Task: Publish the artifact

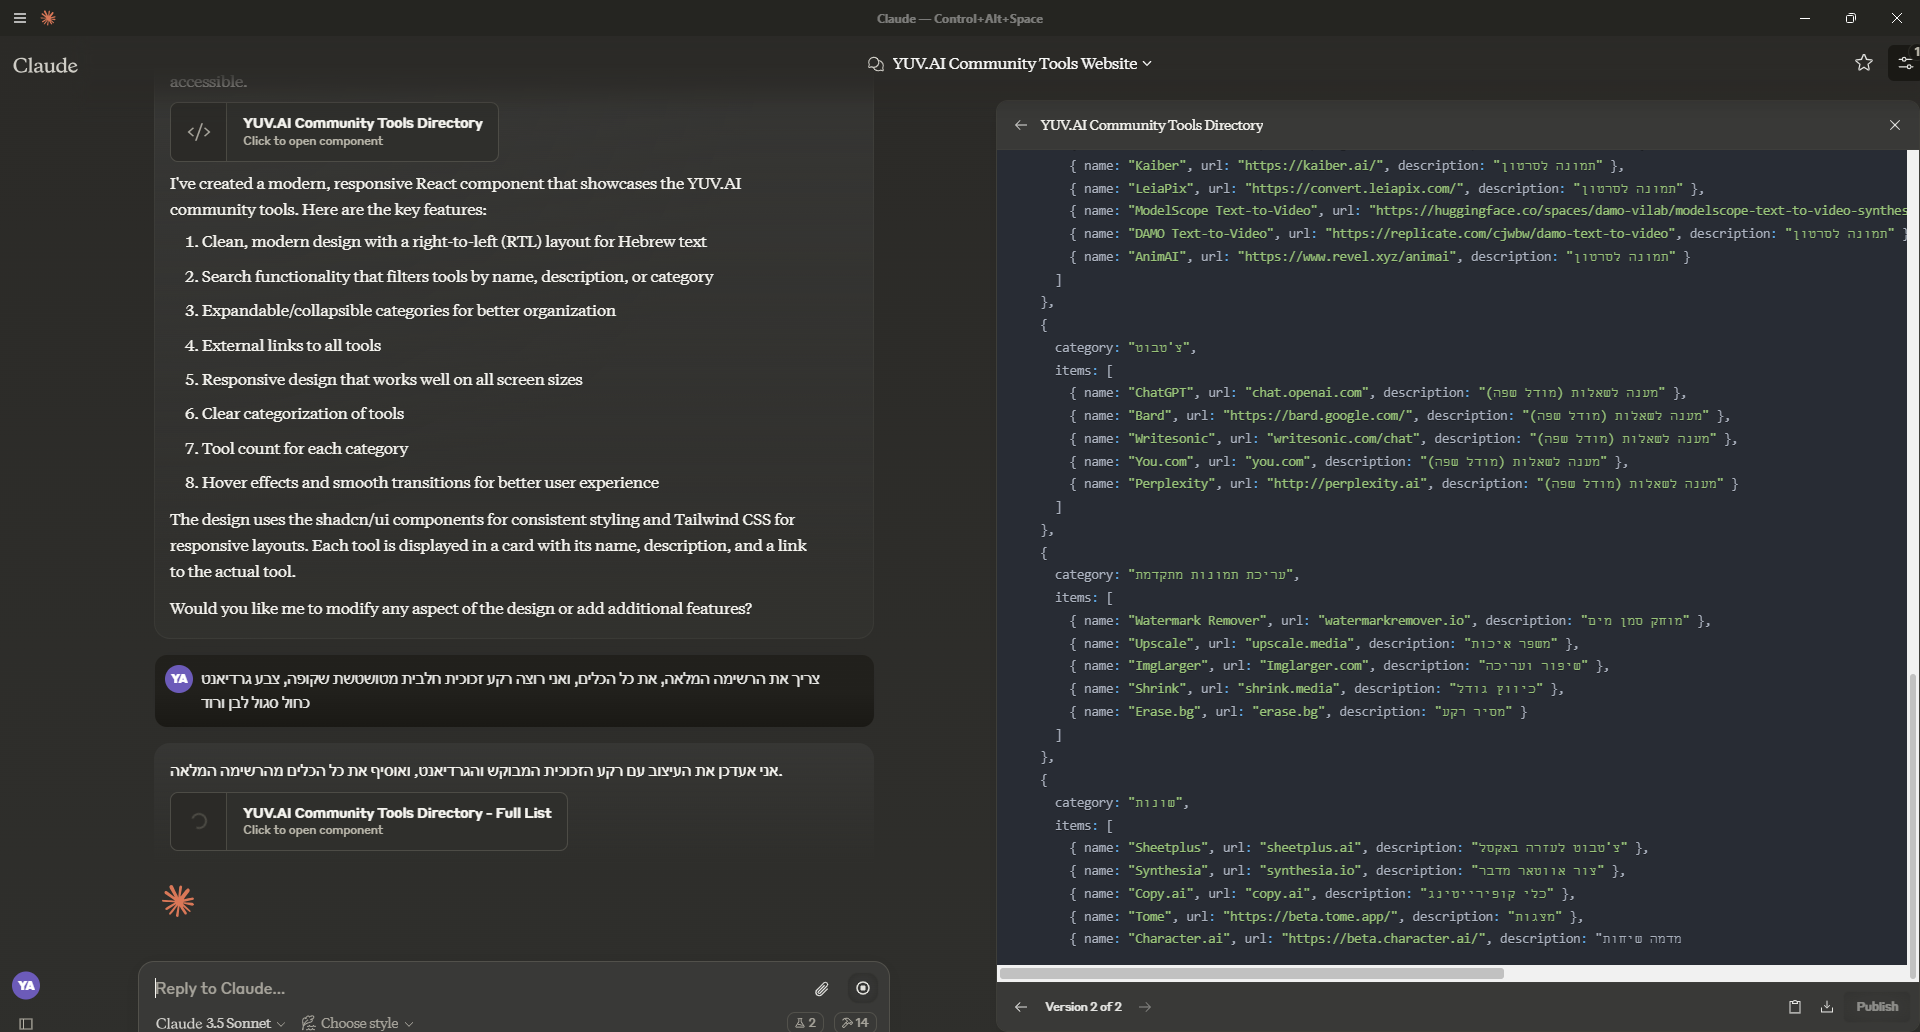Action: 1877,1007
